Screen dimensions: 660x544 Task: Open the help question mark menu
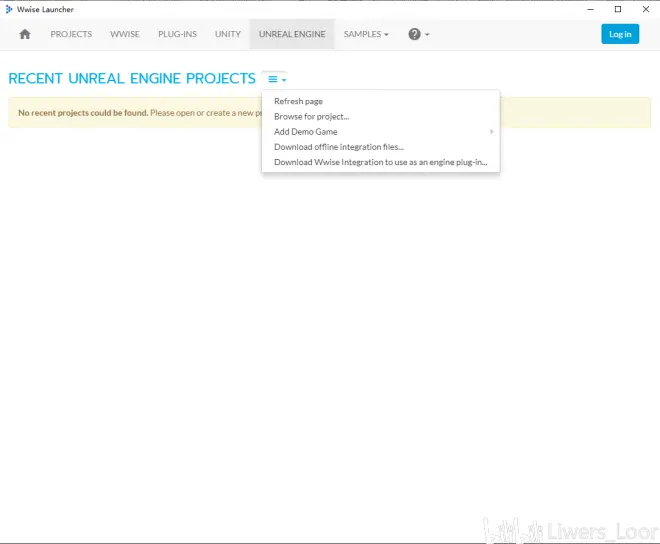point(418,34)
